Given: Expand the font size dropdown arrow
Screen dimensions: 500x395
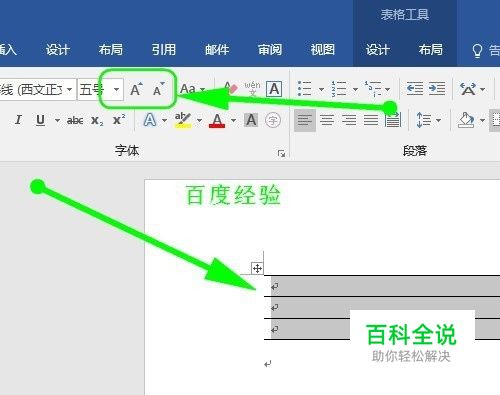Looking at the screenshot, I should pyautogui.click(x=116, y=89).
